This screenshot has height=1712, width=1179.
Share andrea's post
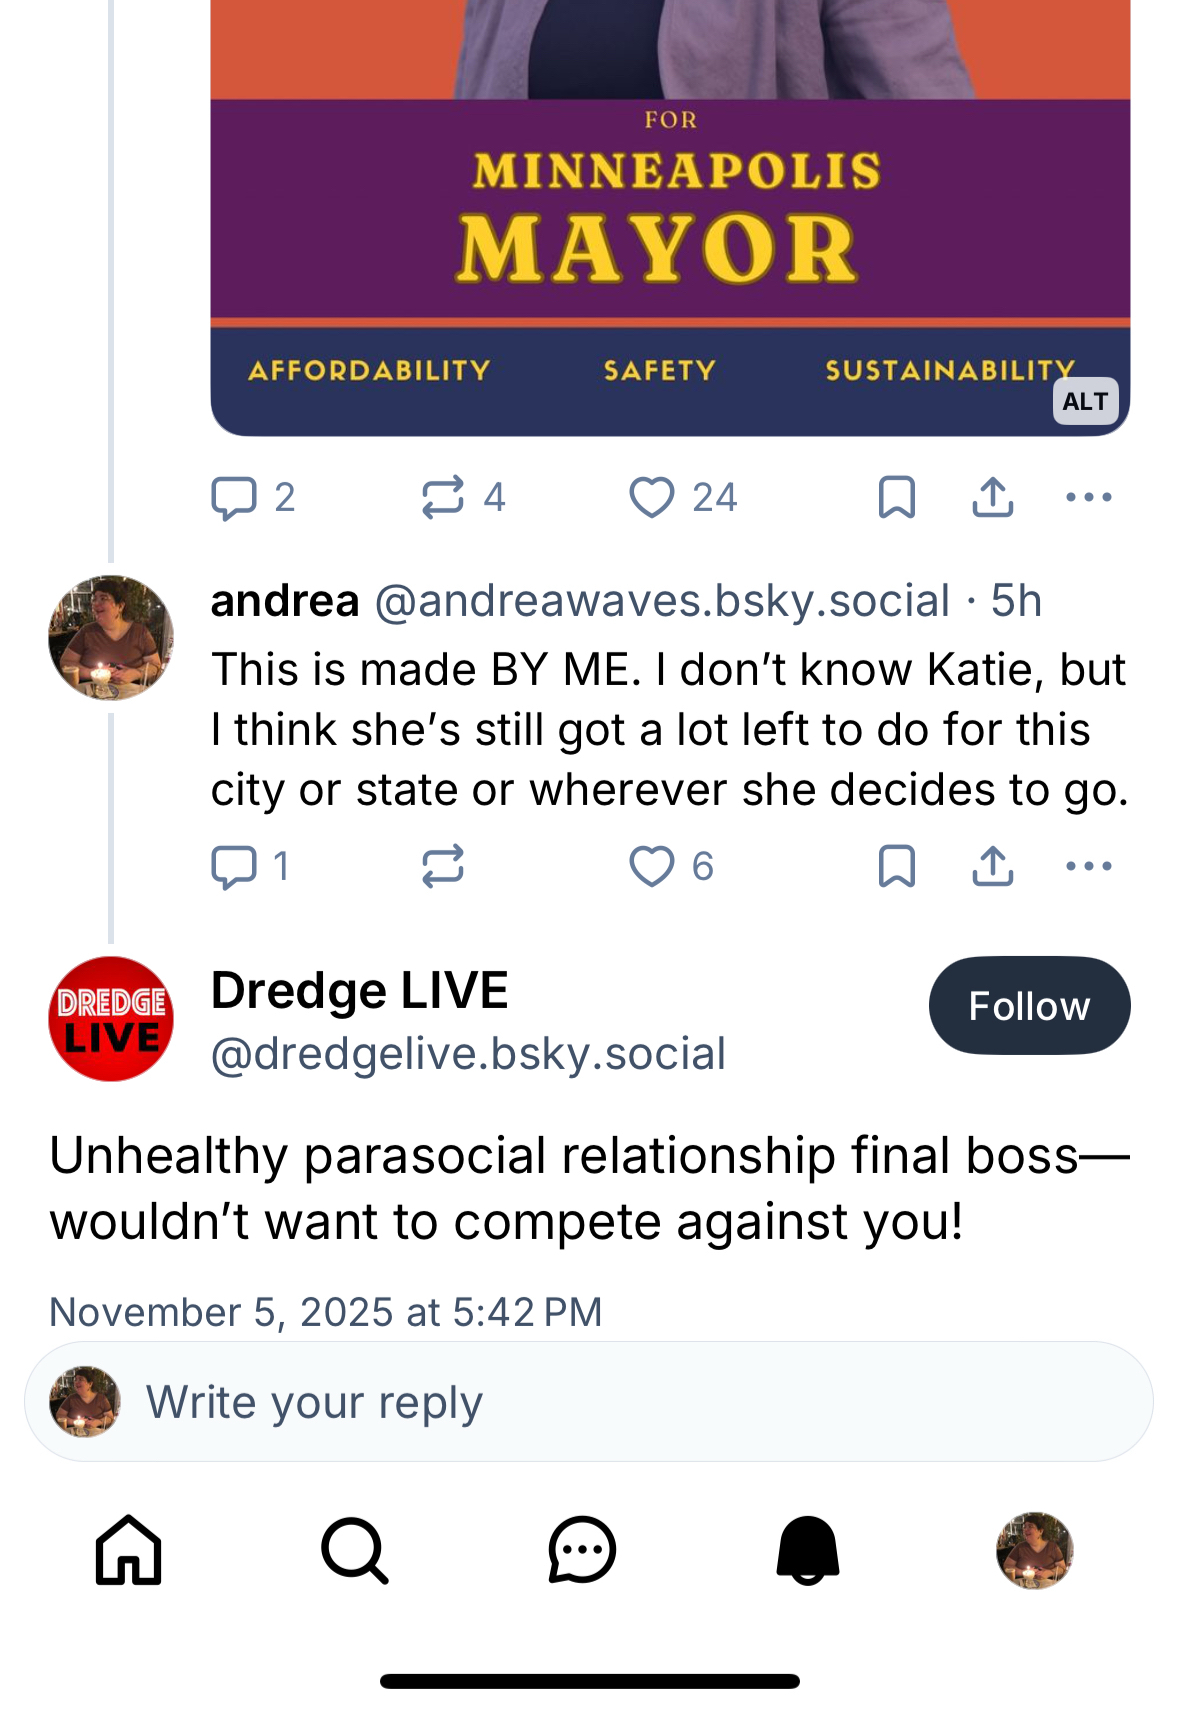tap(992, 866)
